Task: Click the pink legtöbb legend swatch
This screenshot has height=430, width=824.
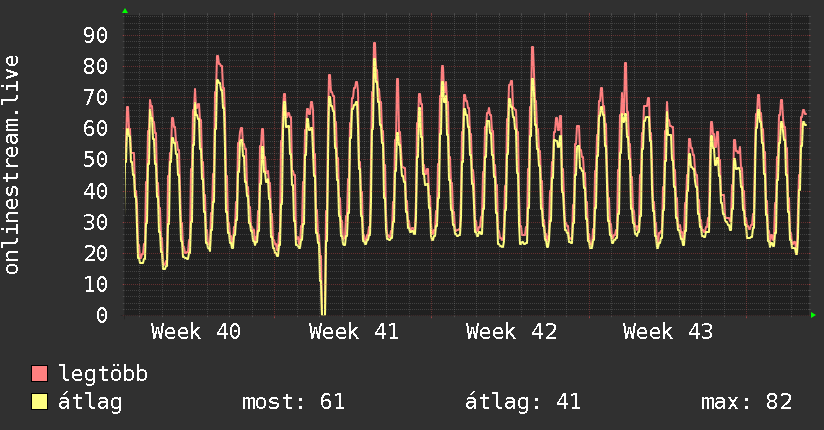Action: tap(39, 373)
